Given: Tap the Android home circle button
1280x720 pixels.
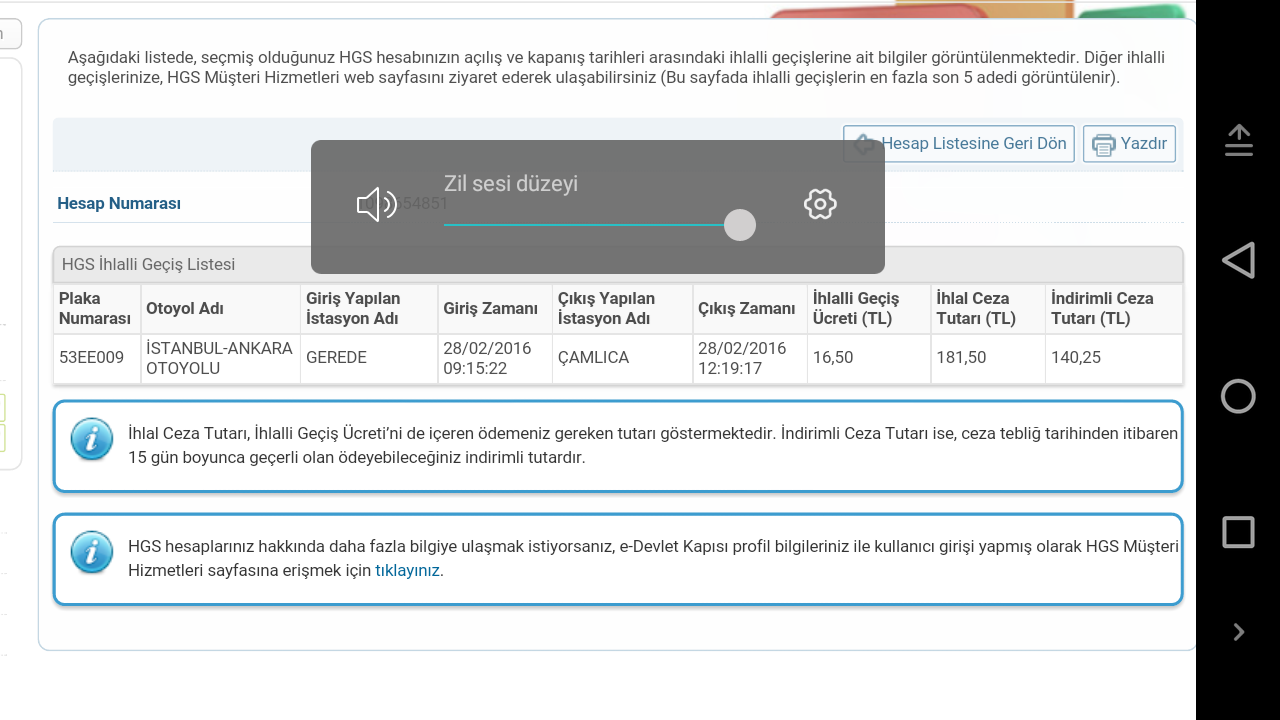Looking at the screenshot, I should click(x=1238, y=396).
